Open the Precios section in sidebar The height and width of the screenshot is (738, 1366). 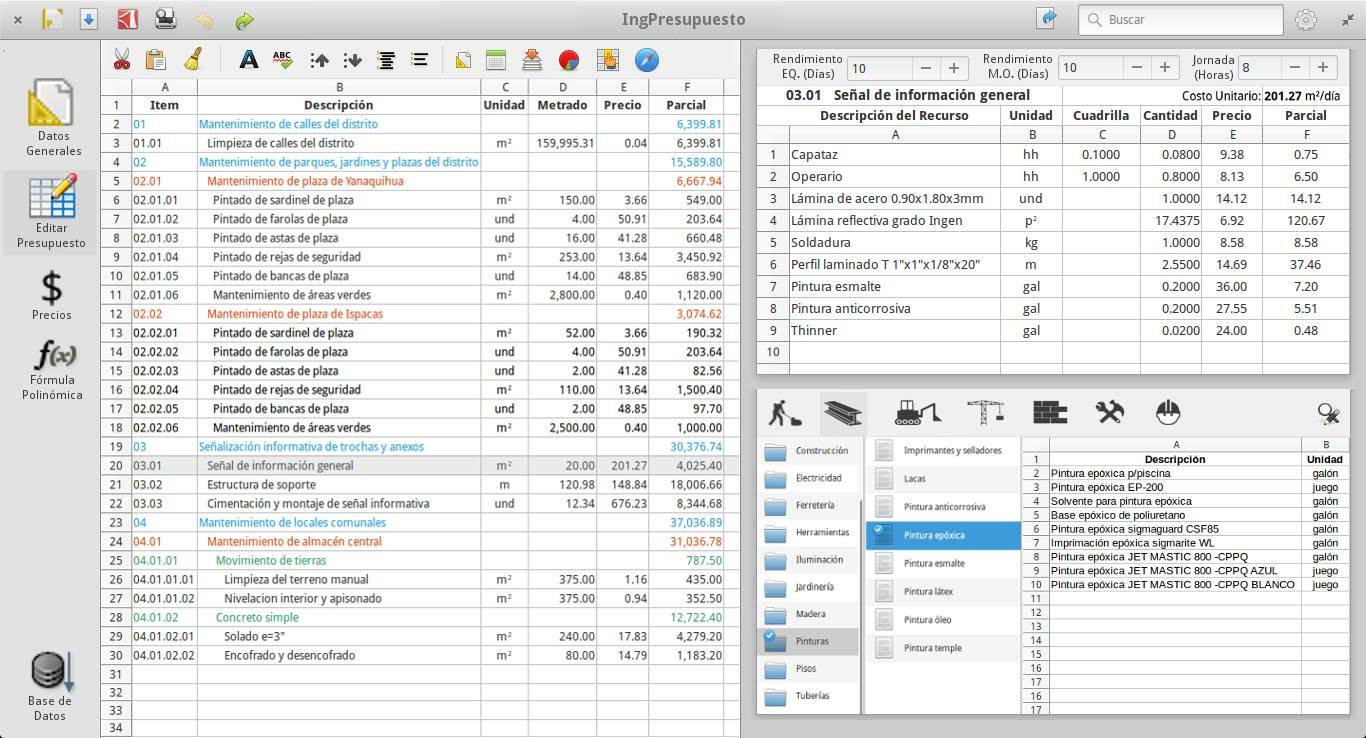(51, 296)
